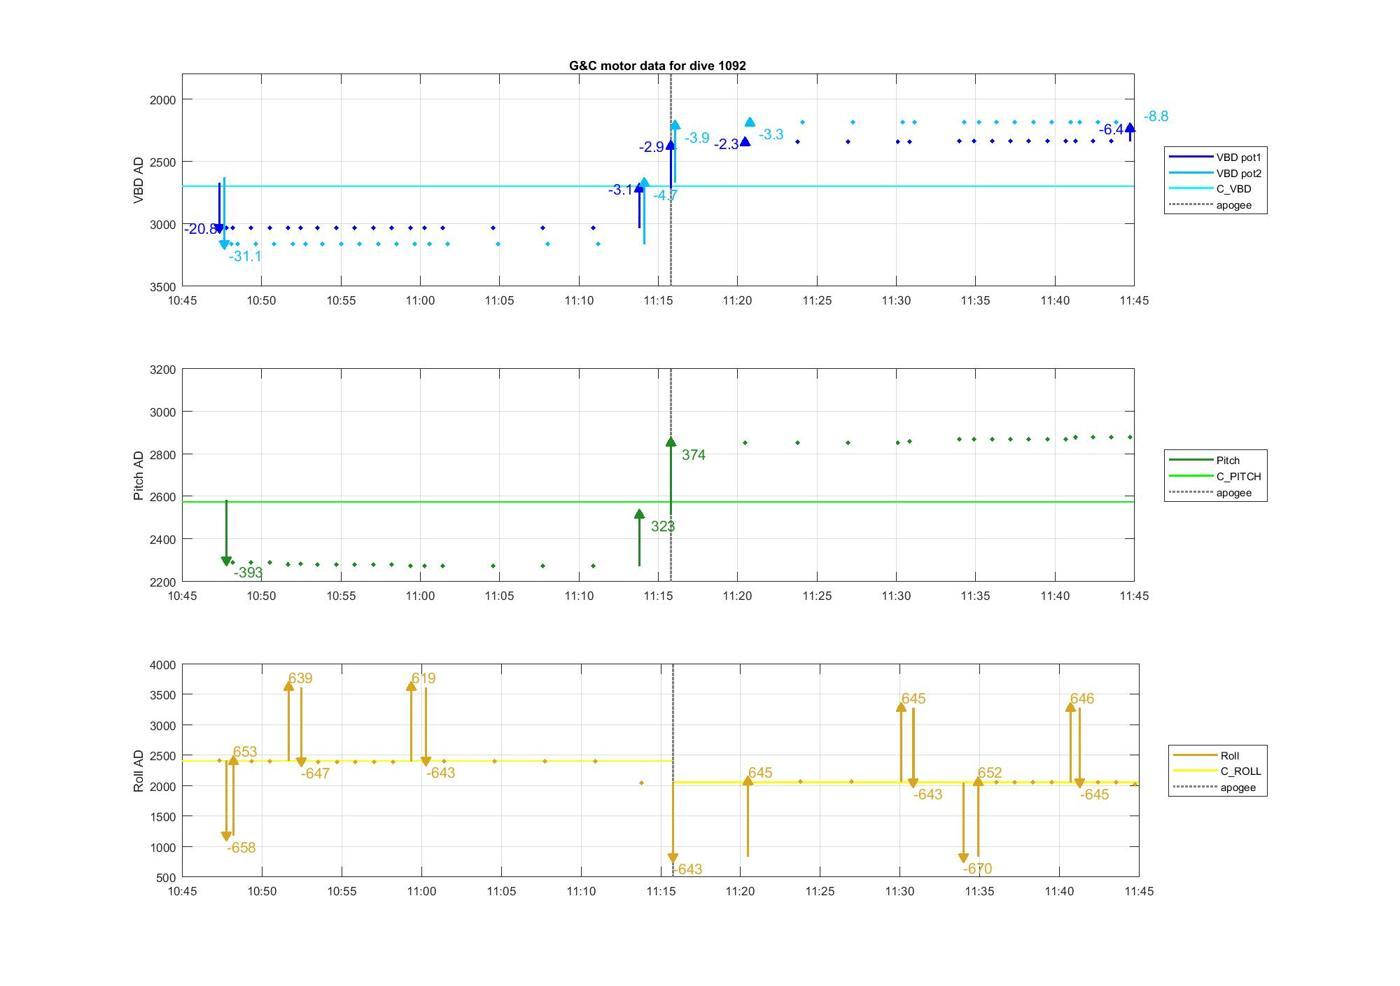Click the -2.9 VBD annotation
1400x986 pixels.
pyautogui.click(x=652, y=147)
